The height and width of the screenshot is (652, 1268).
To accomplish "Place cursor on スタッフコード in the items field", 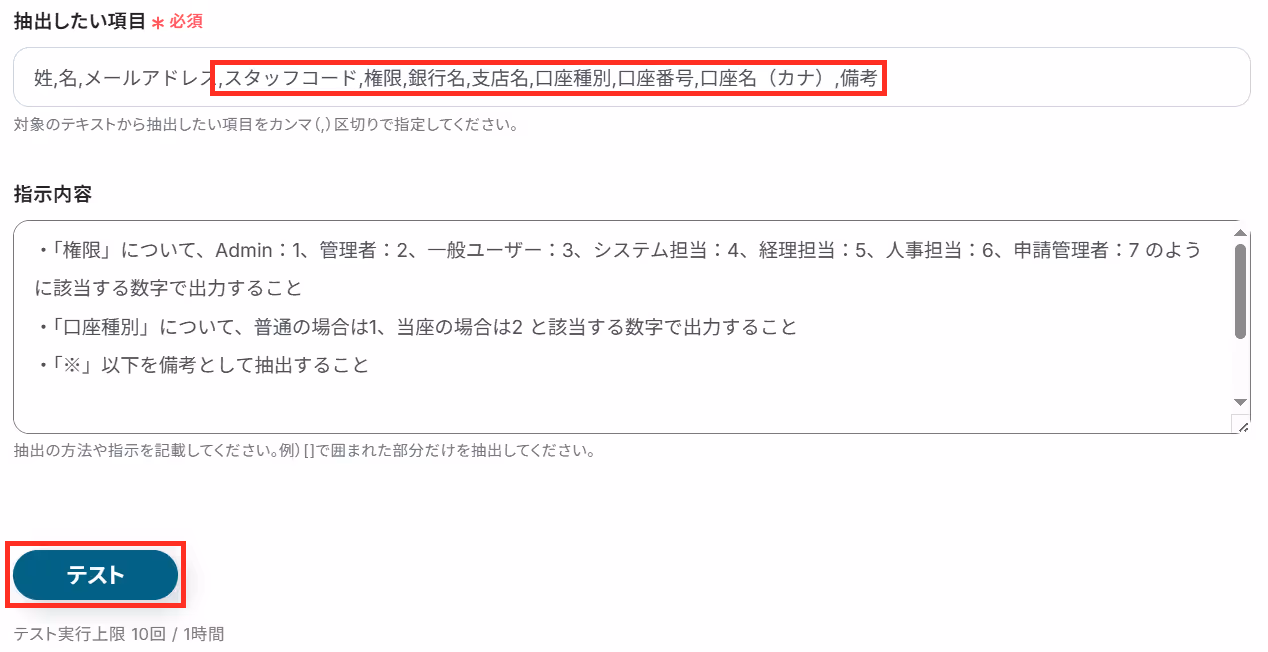I will pyautogui.click(x=290, y=78).
